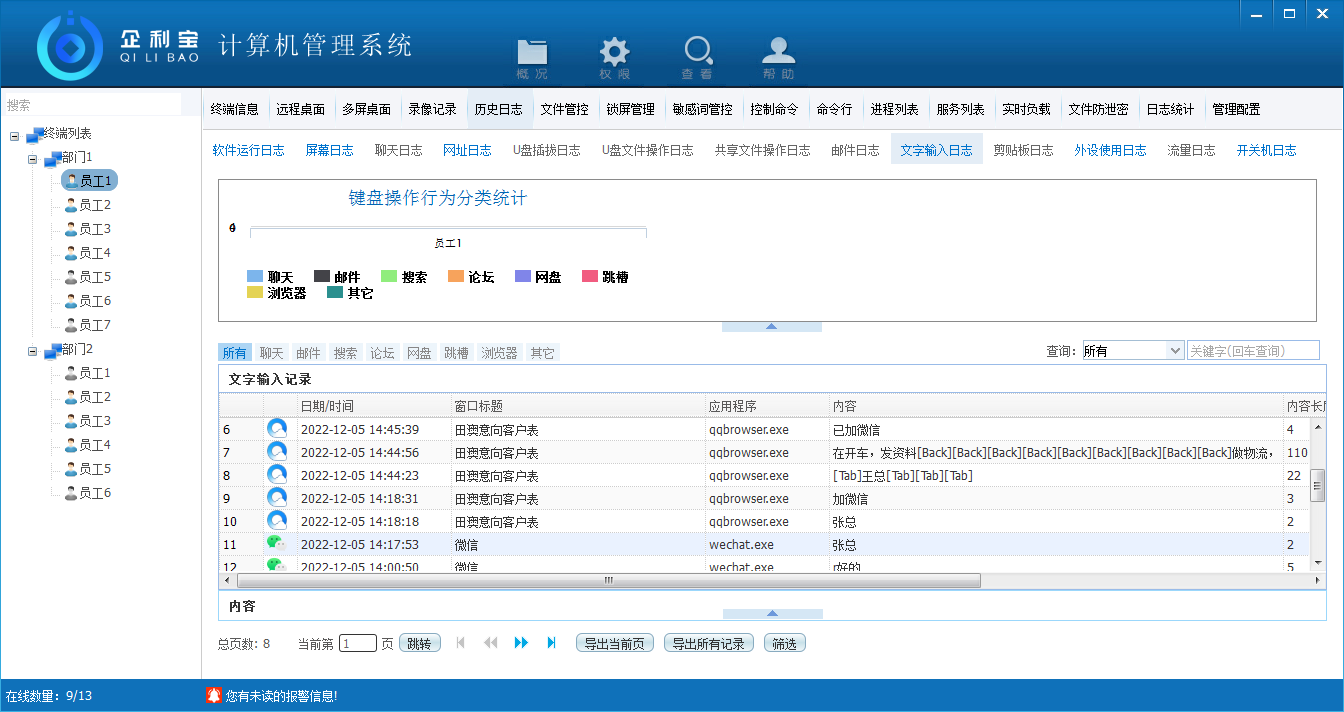Viewport: 1344px width, 712px height.
Task: Filter records by the 聊天 category
Action: coord(271,353)
